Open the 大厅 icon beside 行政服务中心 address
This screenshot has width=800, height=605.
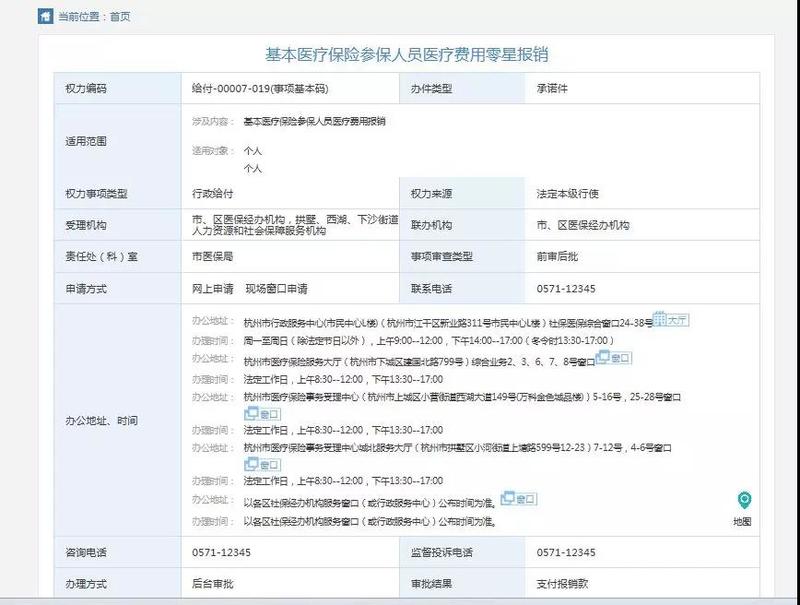coord(670,319)
